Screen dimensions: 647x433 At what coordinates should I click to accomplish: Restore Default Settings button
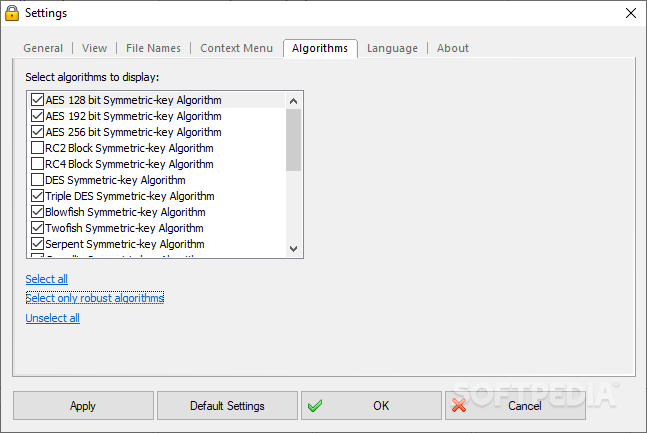[227, 406]
